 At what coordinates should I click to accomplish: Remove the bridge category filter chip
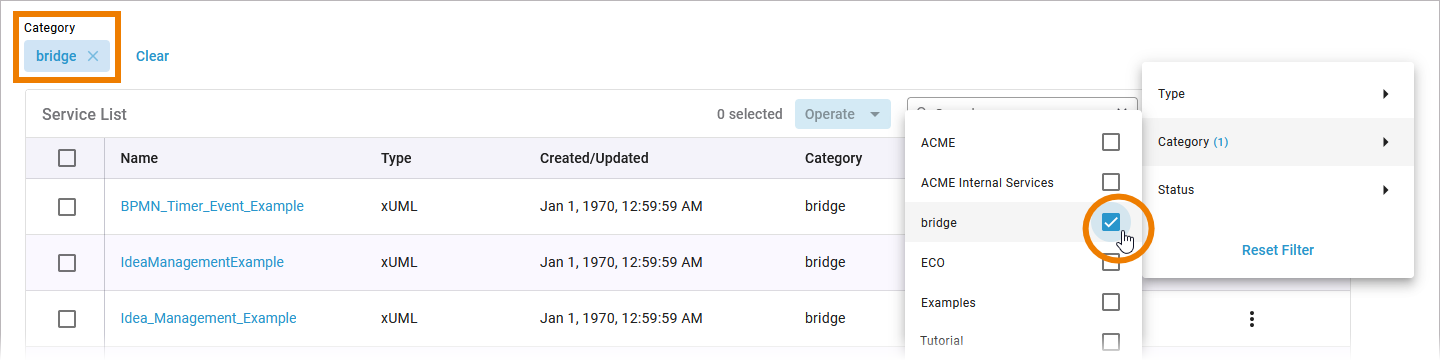(93, 56)
